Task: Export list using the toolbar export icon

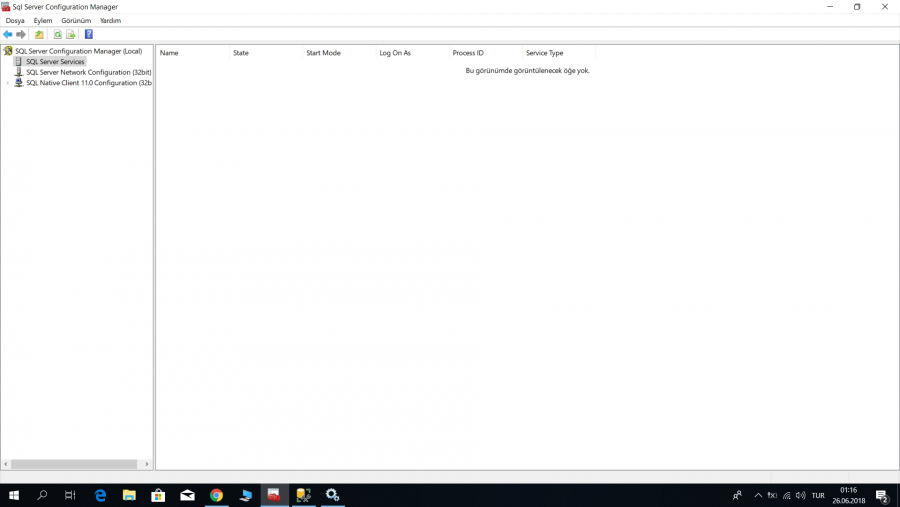Action: (71, 34)
